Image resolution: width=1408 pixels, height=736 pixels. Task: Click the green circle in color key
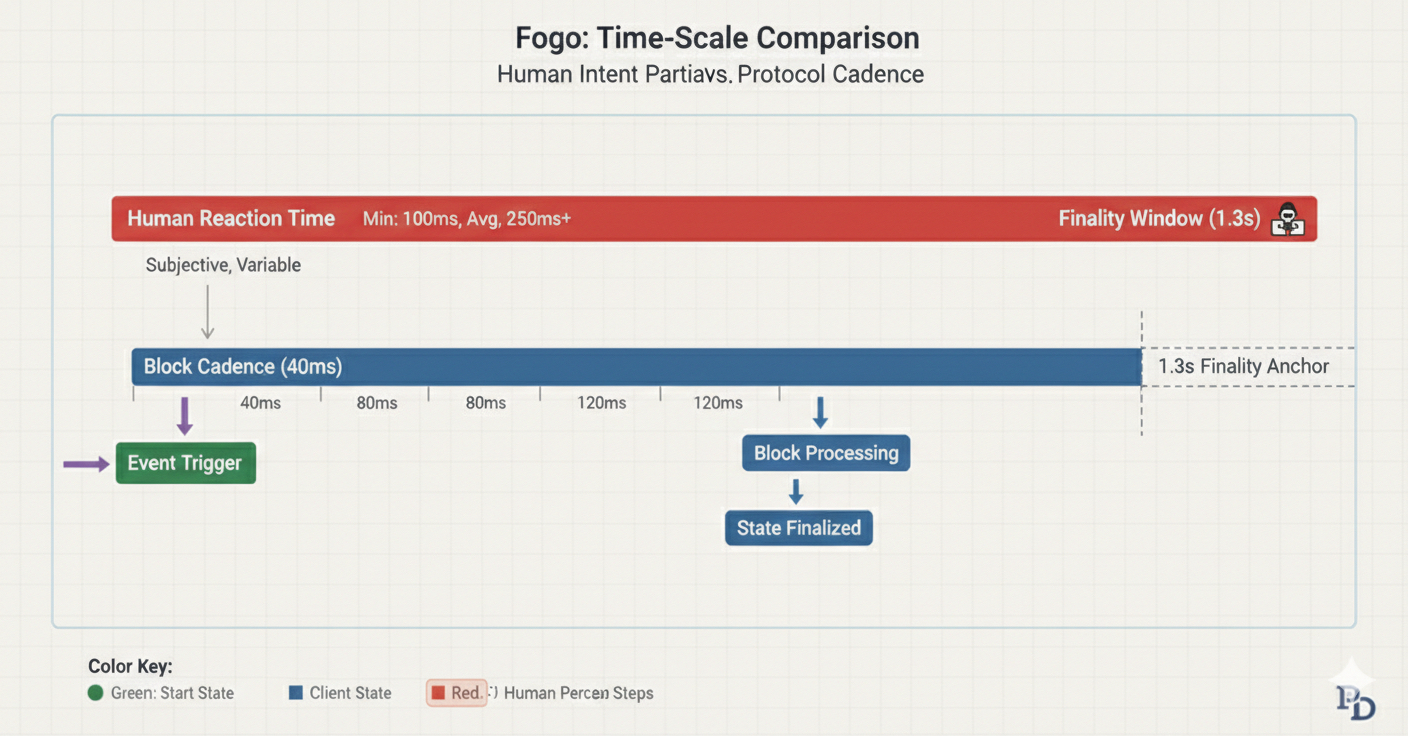96,693
